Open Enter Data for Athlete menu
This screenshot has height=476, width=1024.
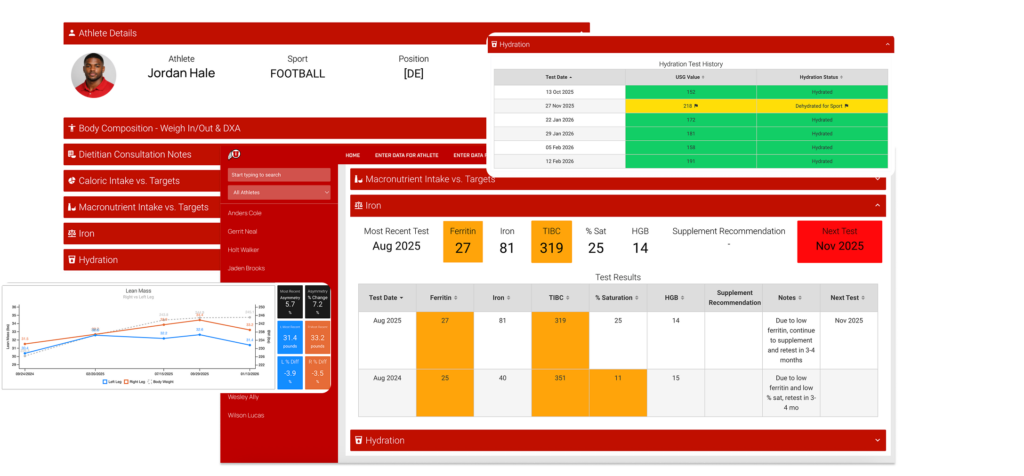[x=407, y=155]
